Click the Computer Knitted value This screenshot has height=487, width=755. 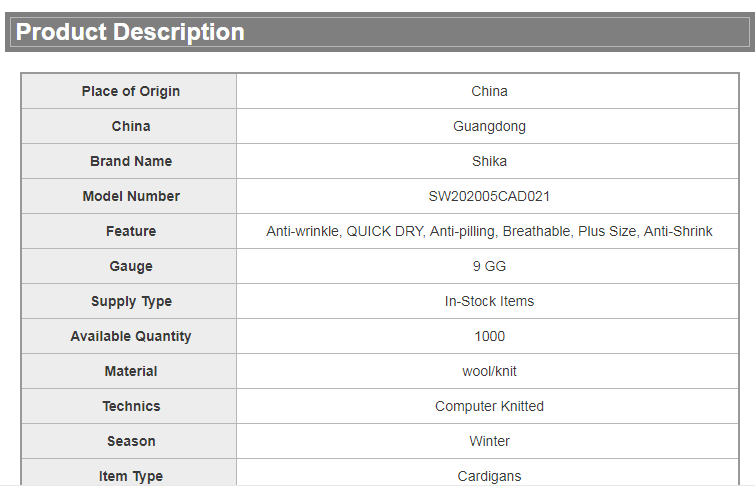[x=489, y=406]
